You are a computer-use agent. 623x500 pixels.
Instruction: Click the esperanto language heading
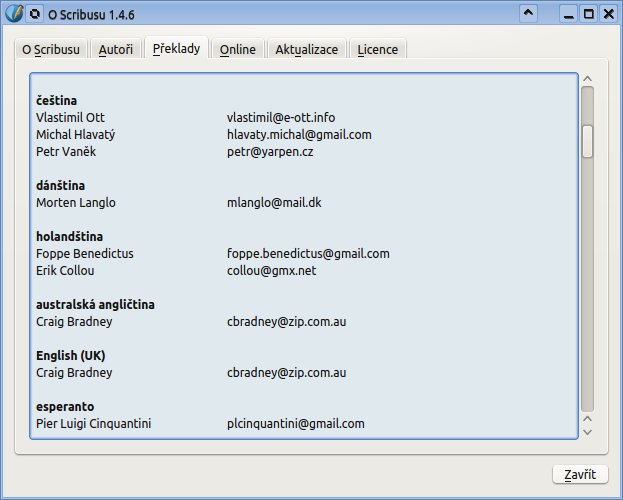pyautogui.click(x=65, y=407)
